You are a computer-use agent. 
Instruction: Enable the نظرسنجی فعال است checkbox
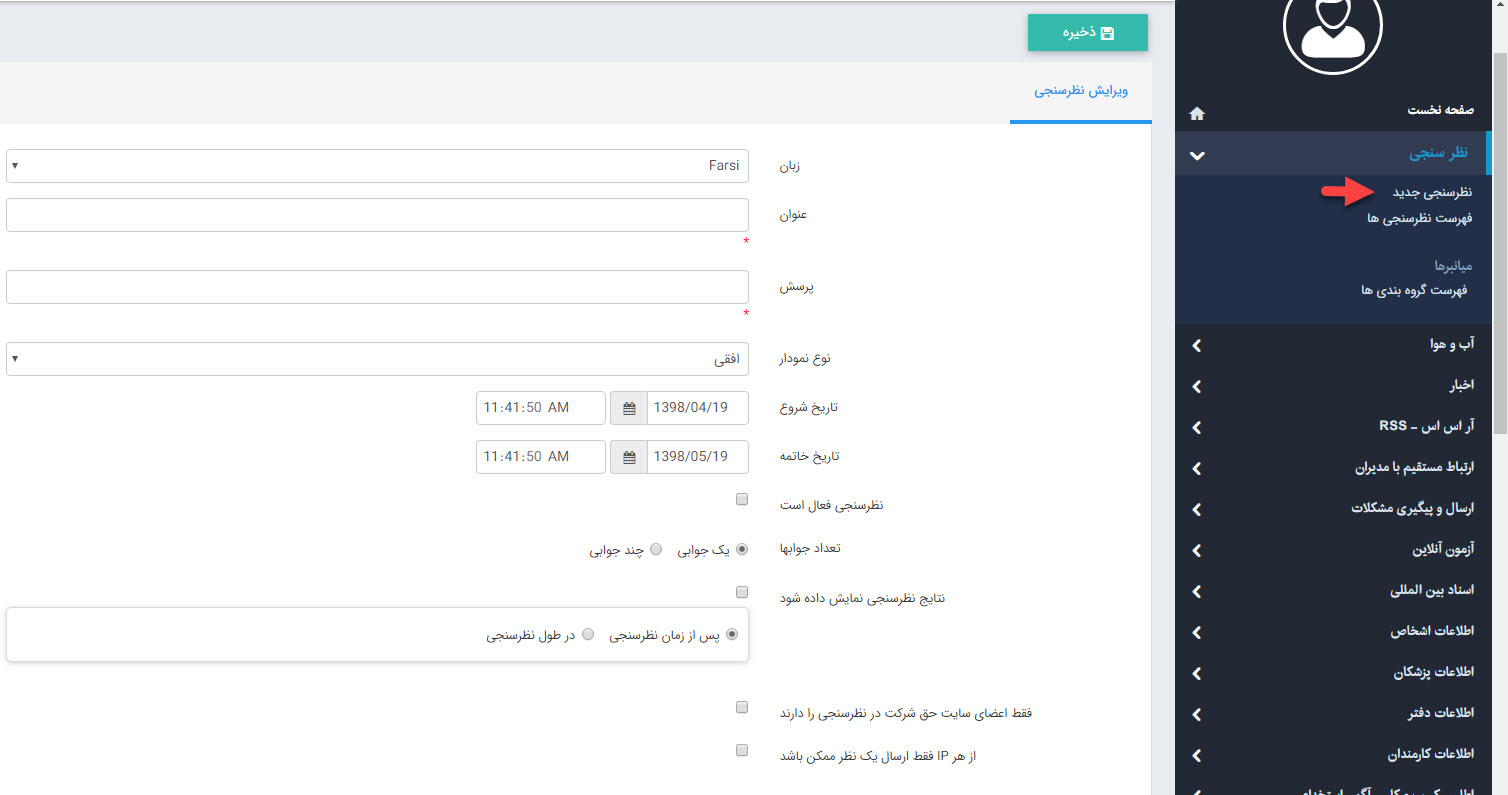[x=742, y=499]
